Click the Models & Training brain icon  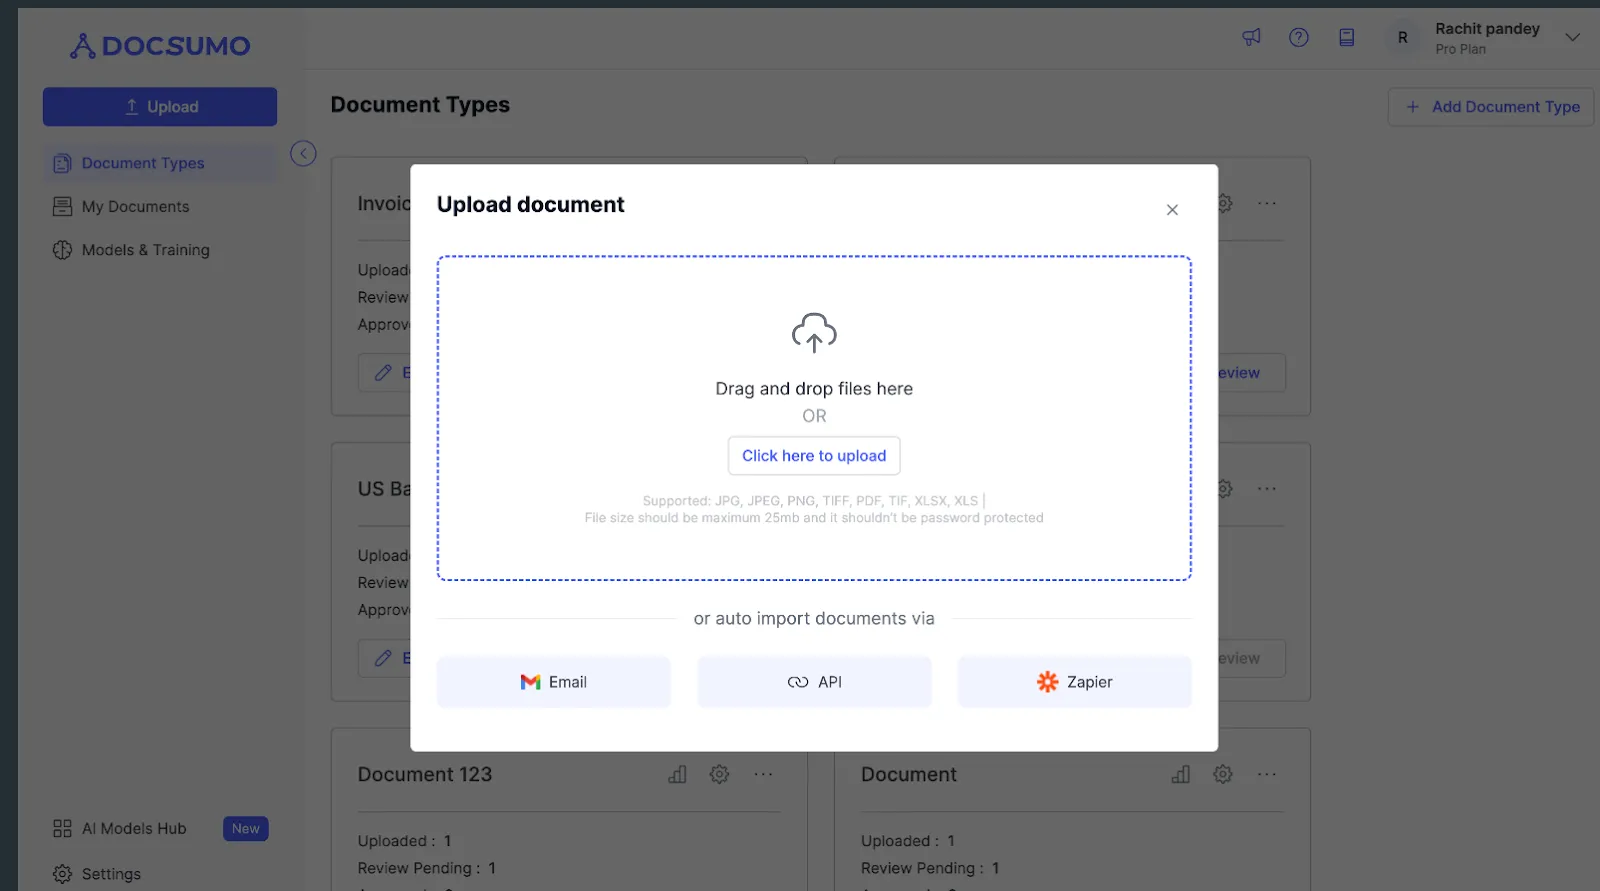pyautogui.click(x=62, y=250)
